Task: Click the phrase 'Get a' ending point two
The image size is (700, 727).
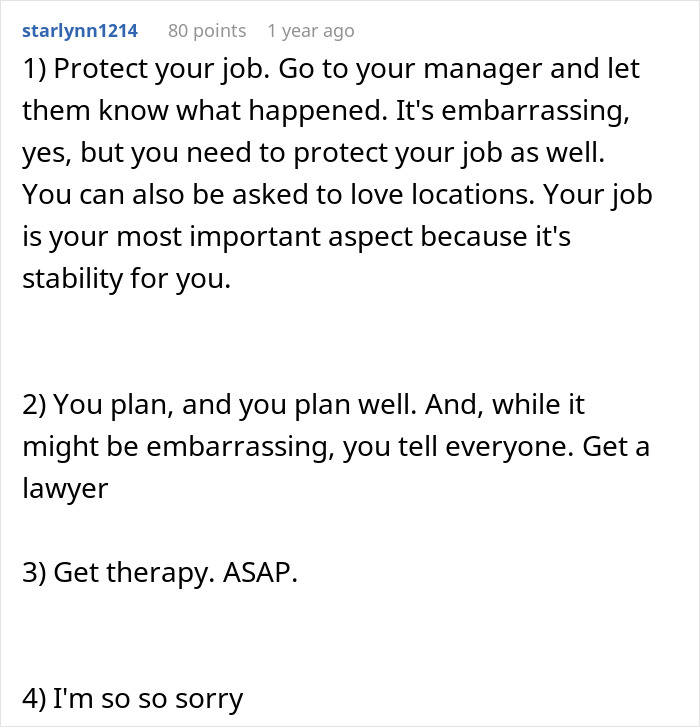Action: pos(616,447)
